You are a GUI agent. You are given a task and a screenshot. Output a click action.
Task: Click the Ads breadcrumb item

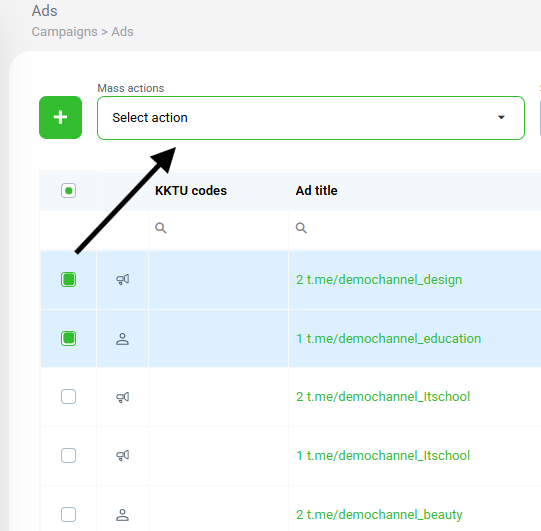122,32
